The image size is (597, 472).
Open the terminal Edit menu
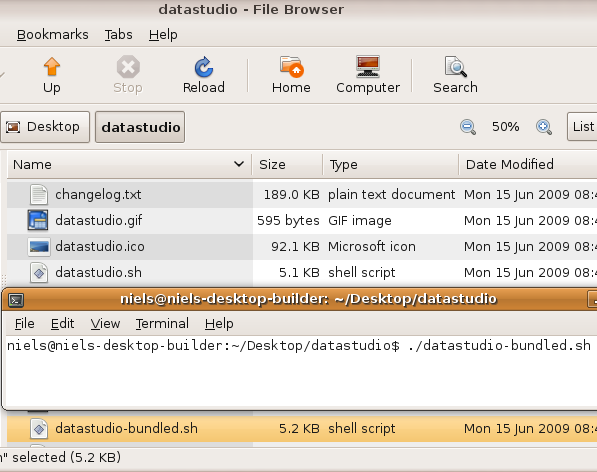[62, 324]
